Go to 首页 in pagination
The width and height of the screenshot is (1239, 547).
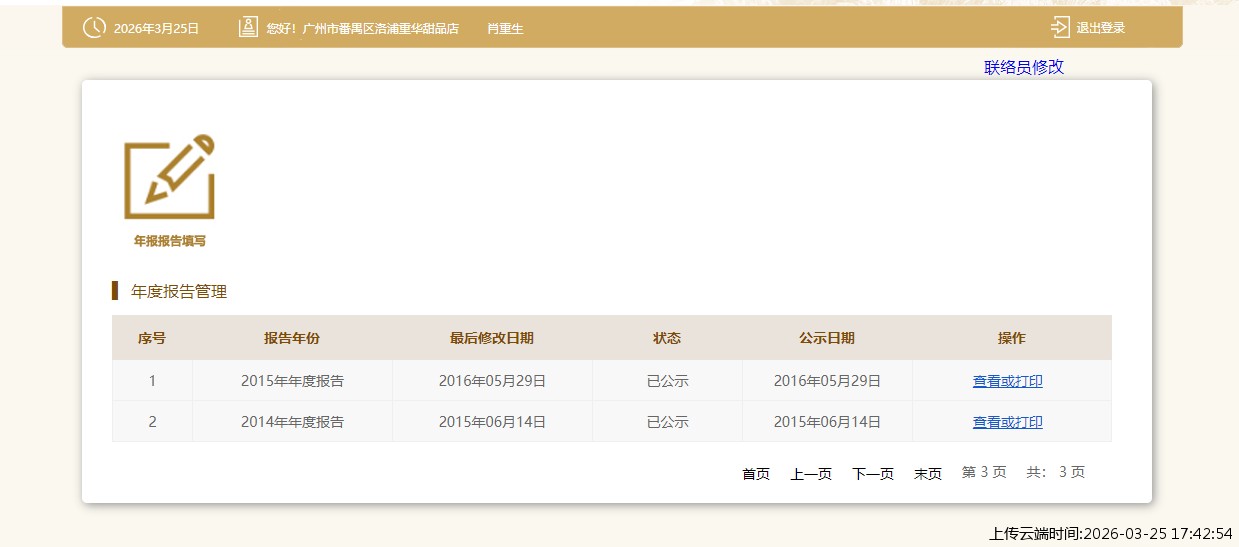756,474
